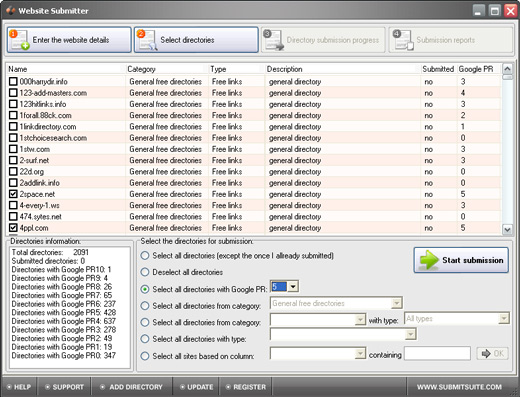Check the 1forall.88ck.com checkbox
Screen dimensions: 520x397
13,115
